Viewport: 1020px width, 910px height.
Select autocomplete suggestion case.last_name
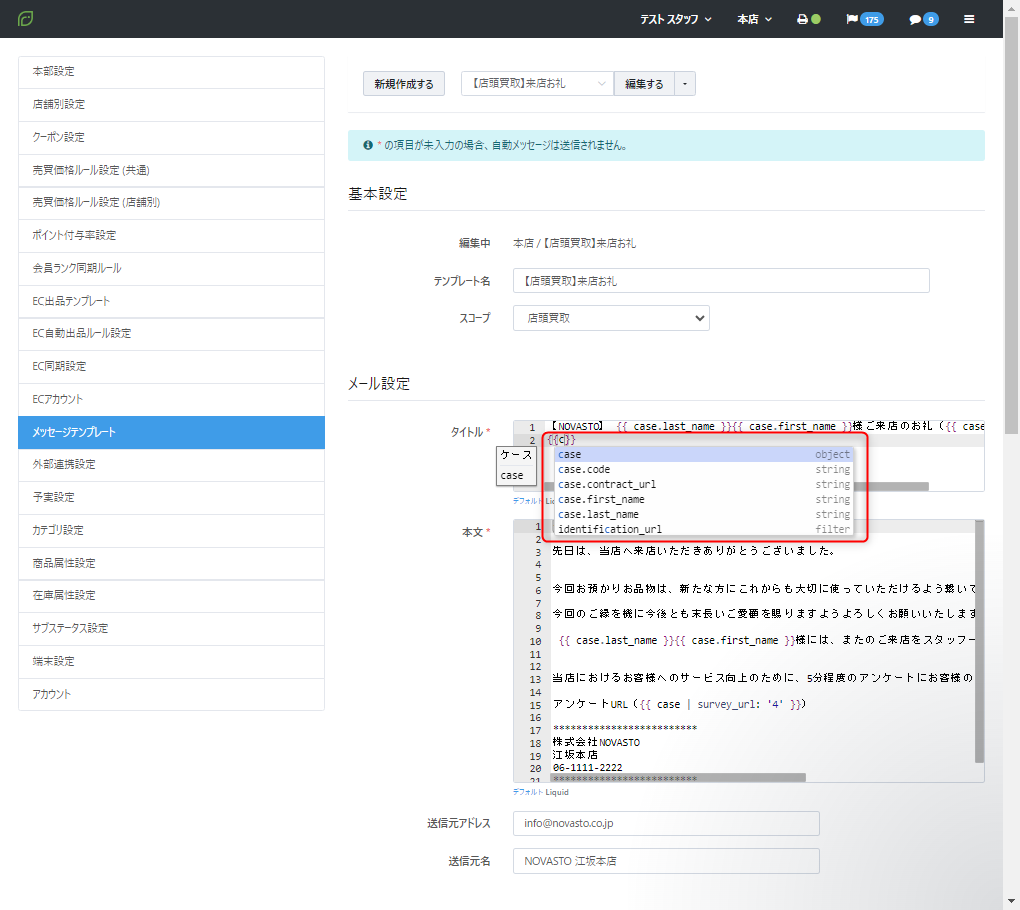[x=703, y=515]
